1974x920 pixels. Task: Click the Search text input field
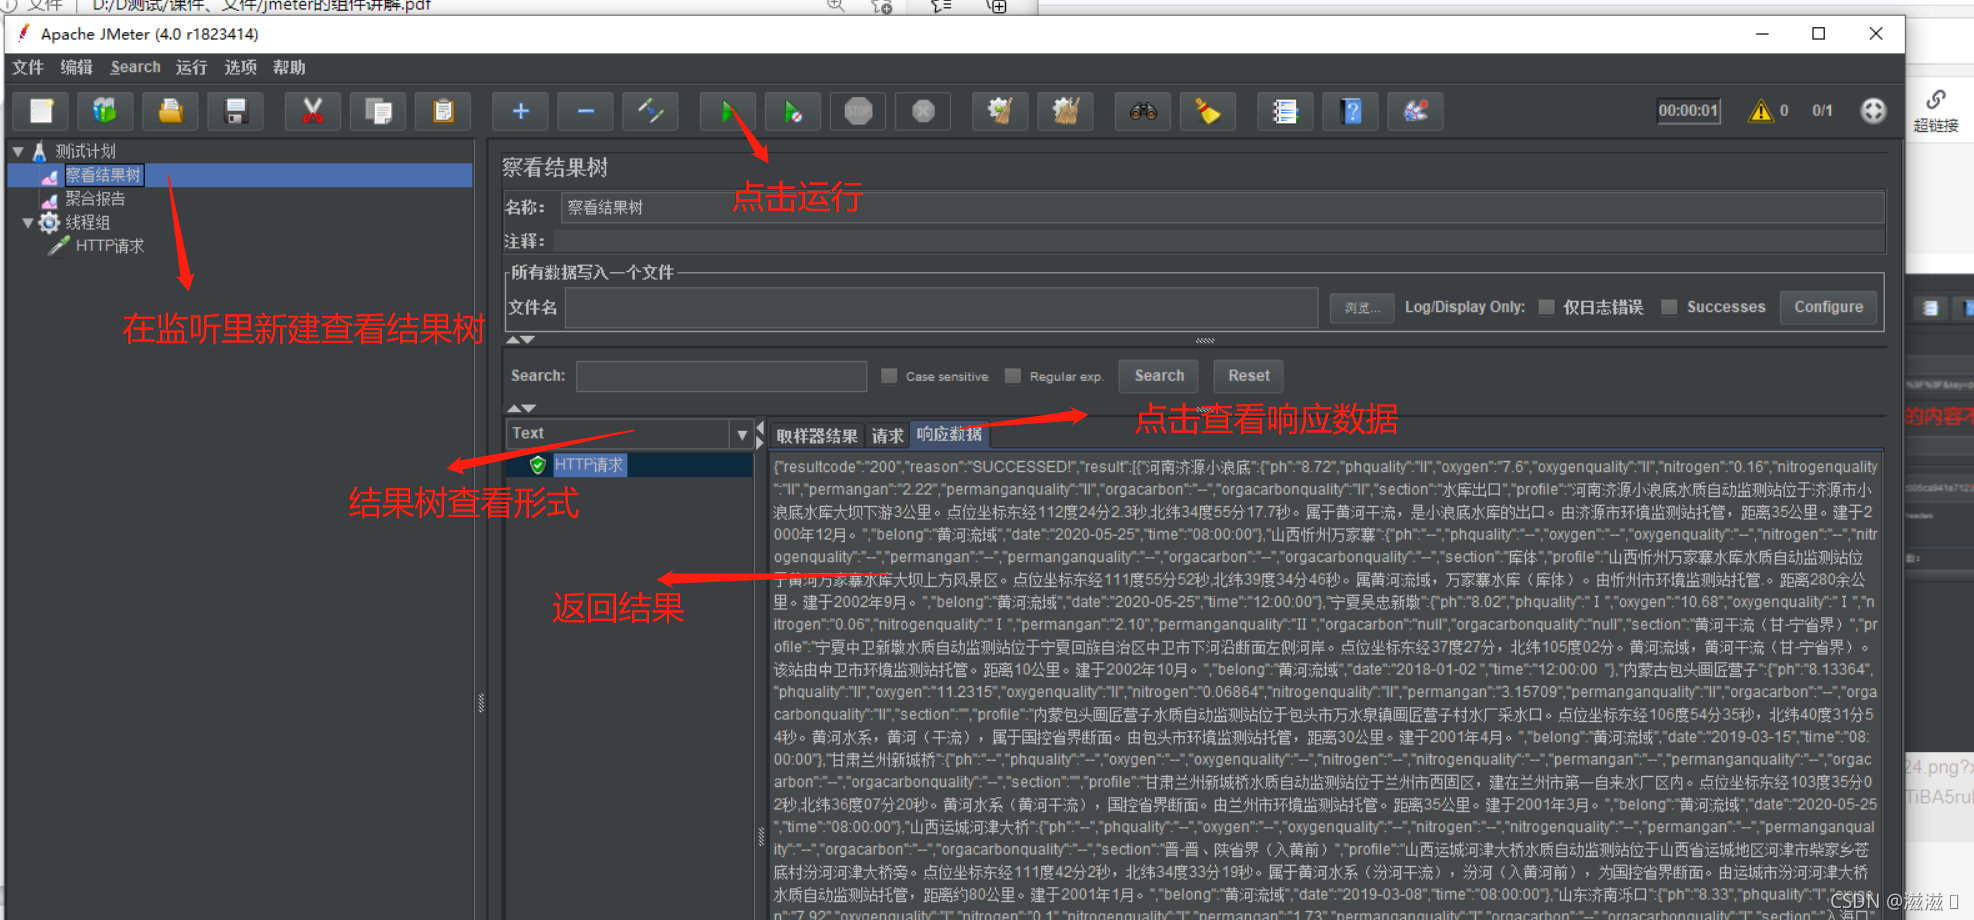pos(721,376)
